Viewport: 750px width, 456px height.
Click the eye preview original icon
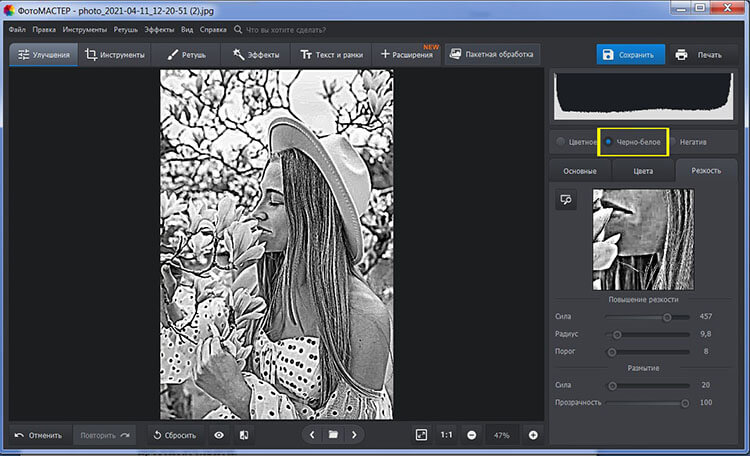218,435
